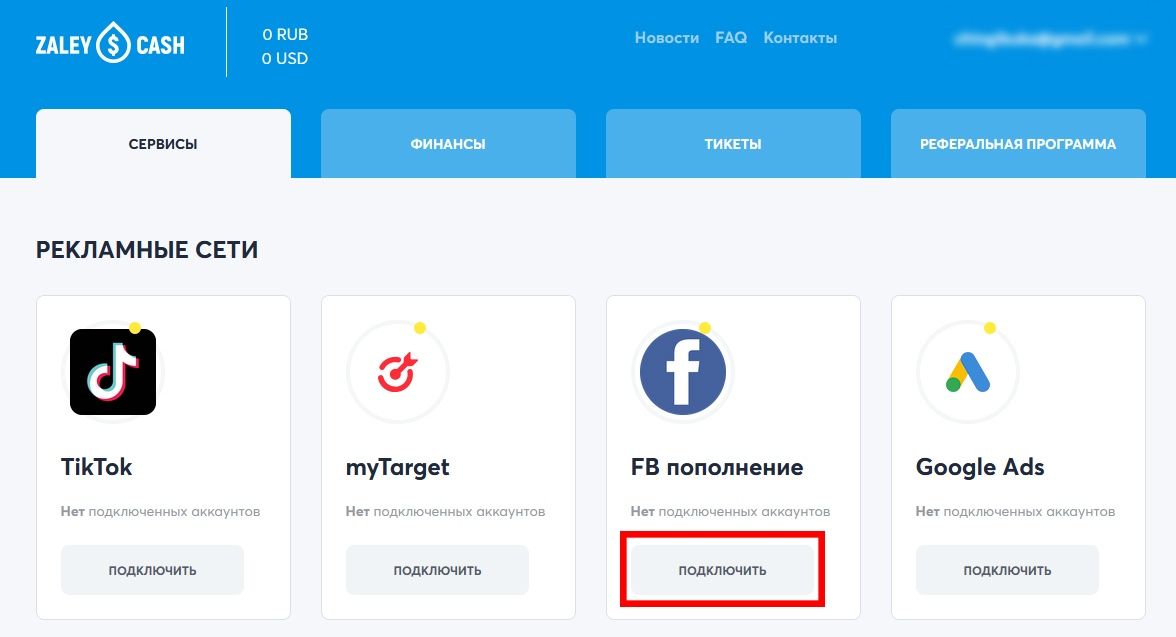Open the Контакты link

(800, 38)
